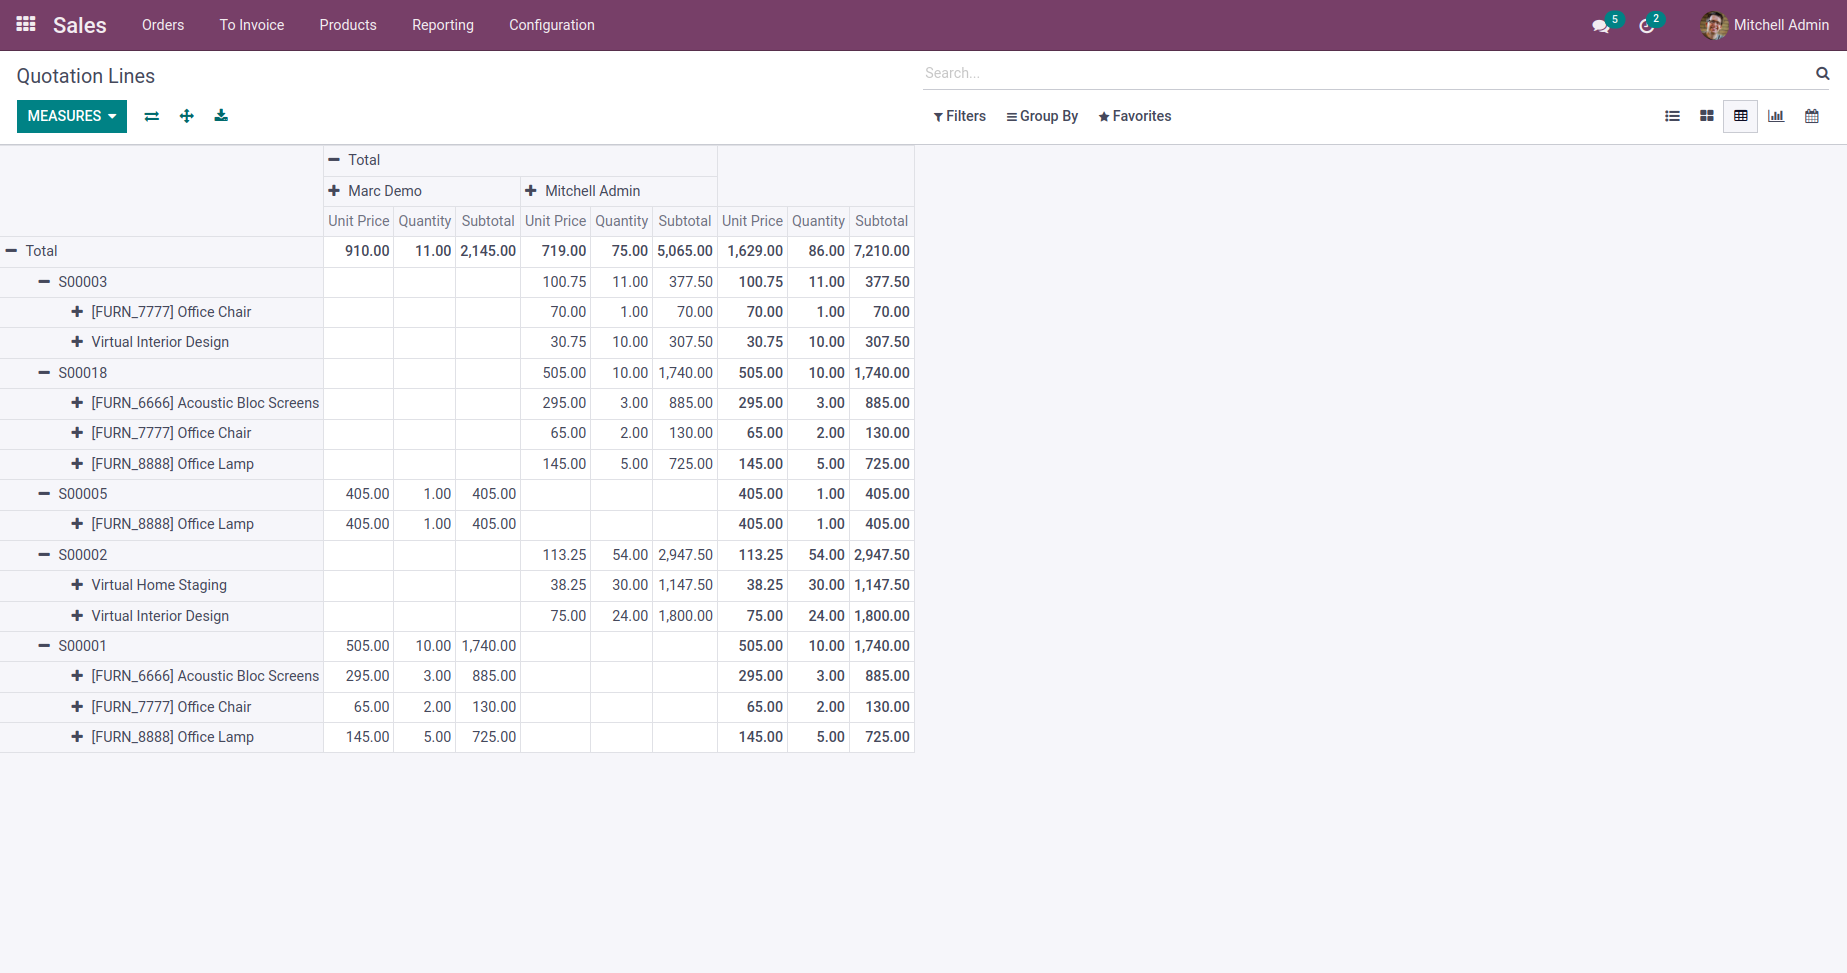Image resolution: width=1847 pixels, height=973 pixels.
Task: Open the Favorites menu
Action: (x=1134, y=116)
